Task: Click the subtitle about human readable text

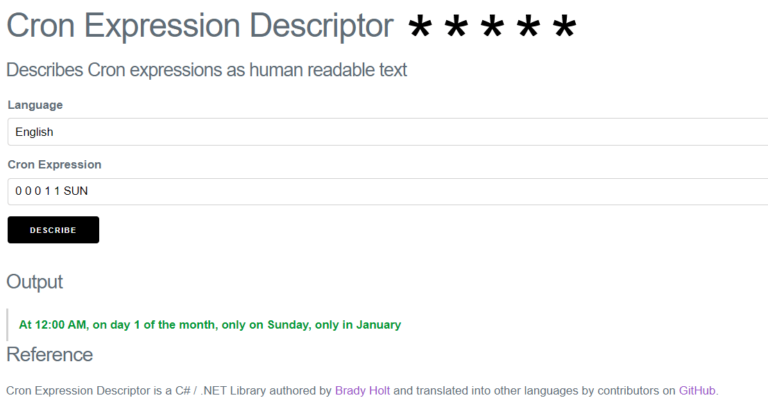Action: click(x=206, y=70)
